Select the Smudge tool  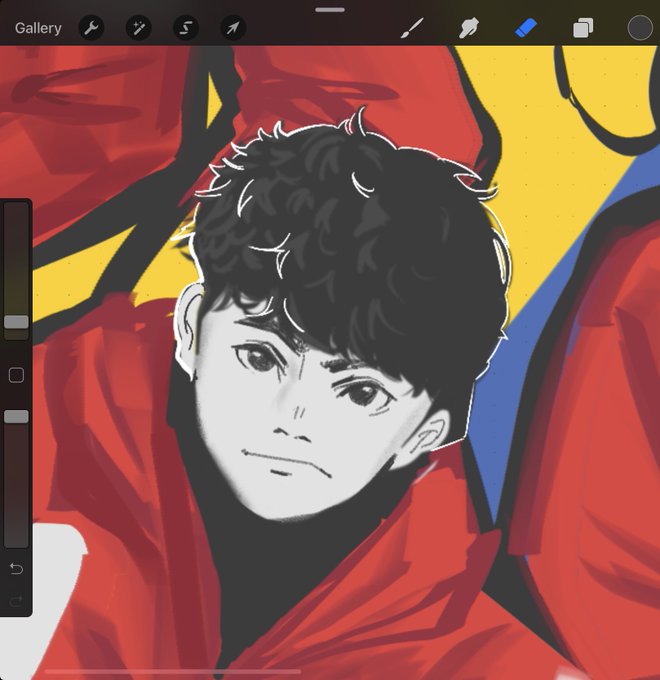tap(468, 28)
